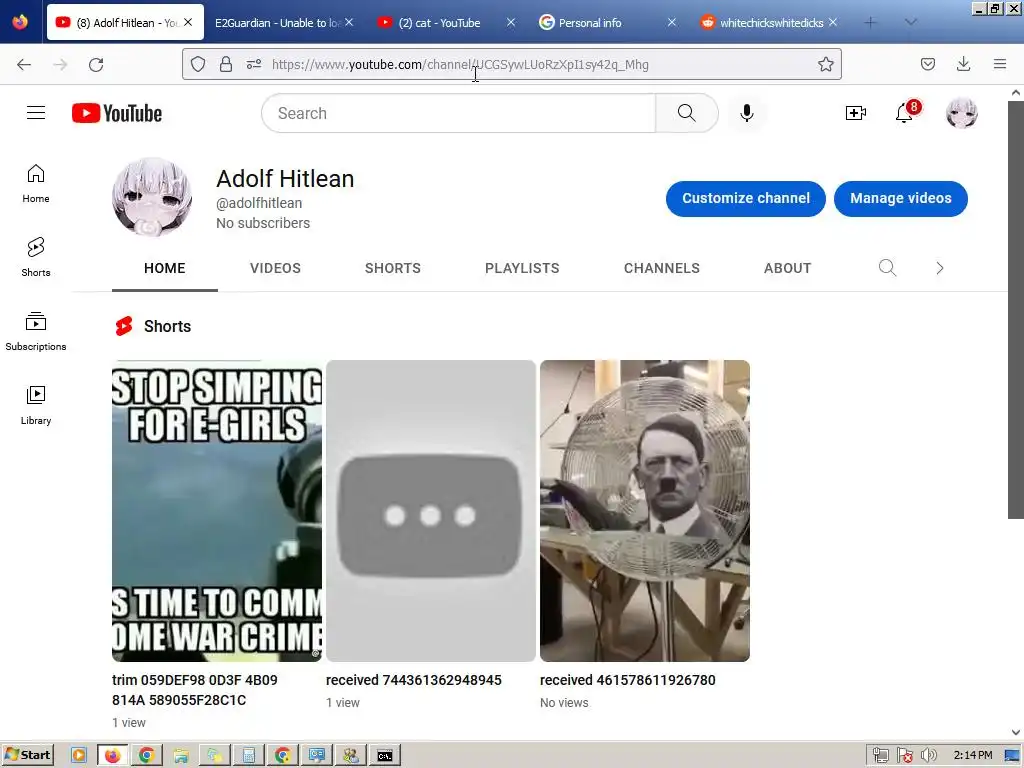Save page to Pocket

[927, 64]
